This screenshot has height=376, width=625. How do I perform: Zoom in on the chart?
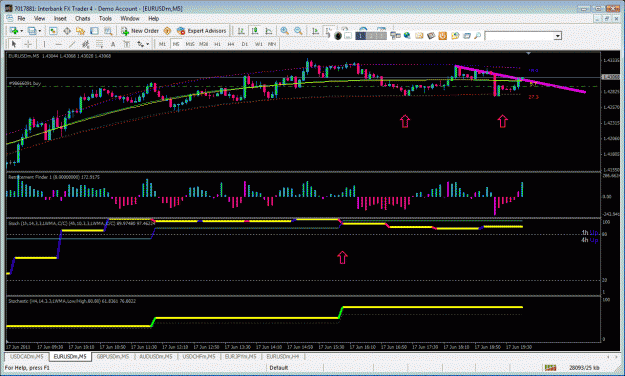285,31
